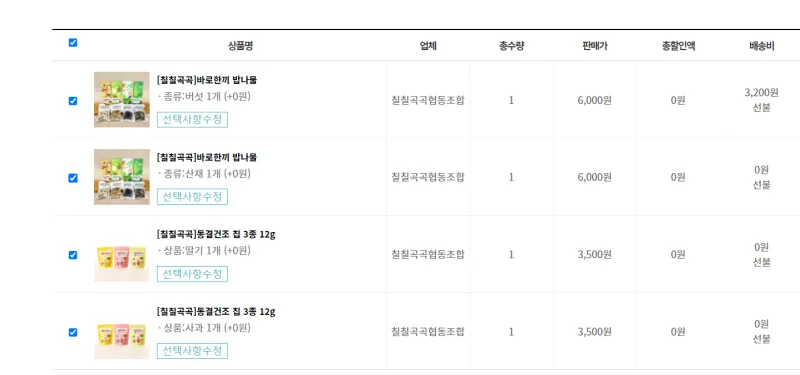The width and height of the screenshot is (800, 375).
Task: Click the 상품명 column header
Action: point(240,46)
